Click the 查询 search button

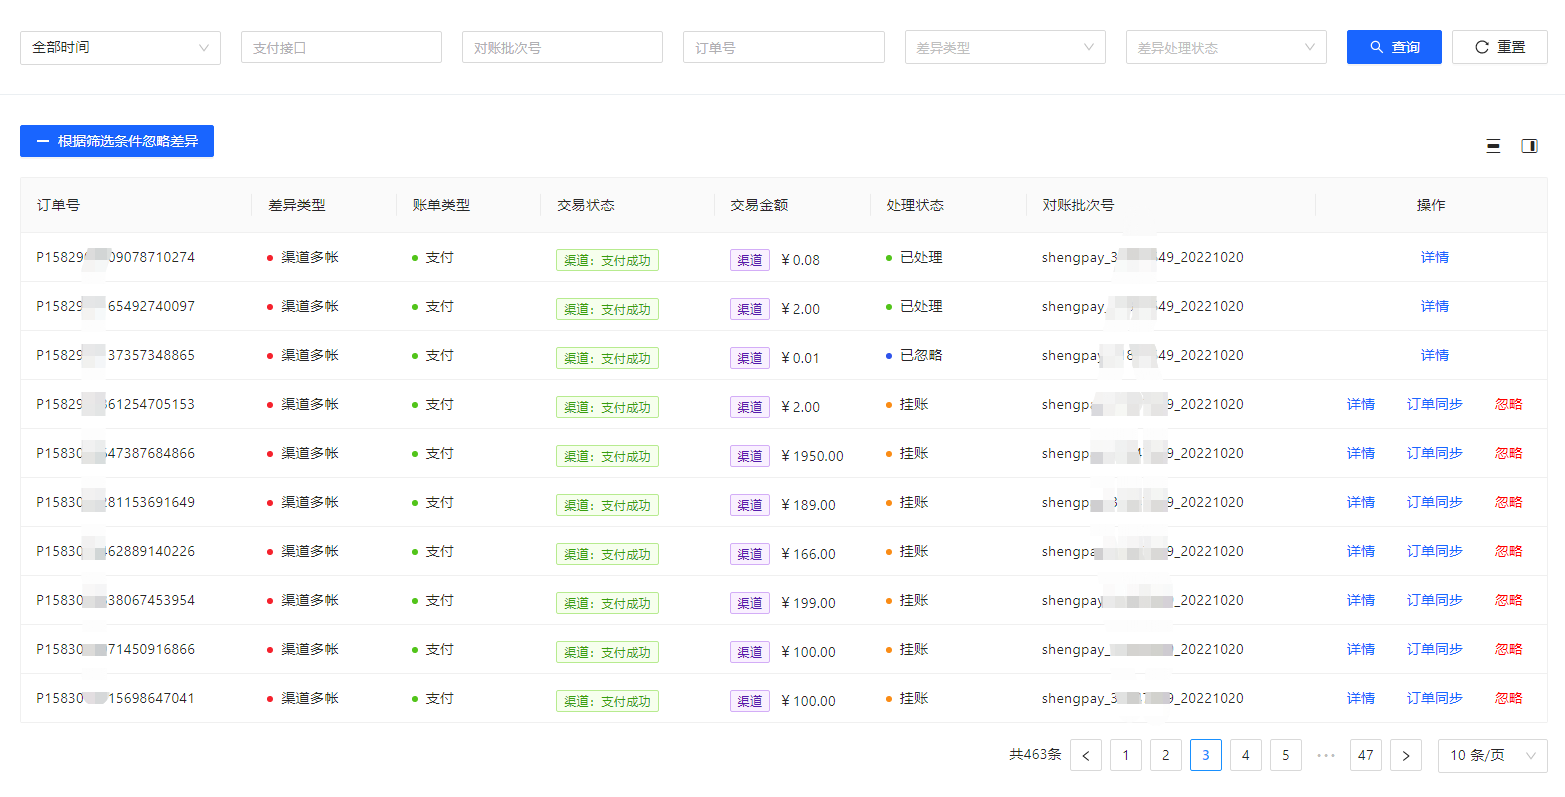[x=1394, y=47]
